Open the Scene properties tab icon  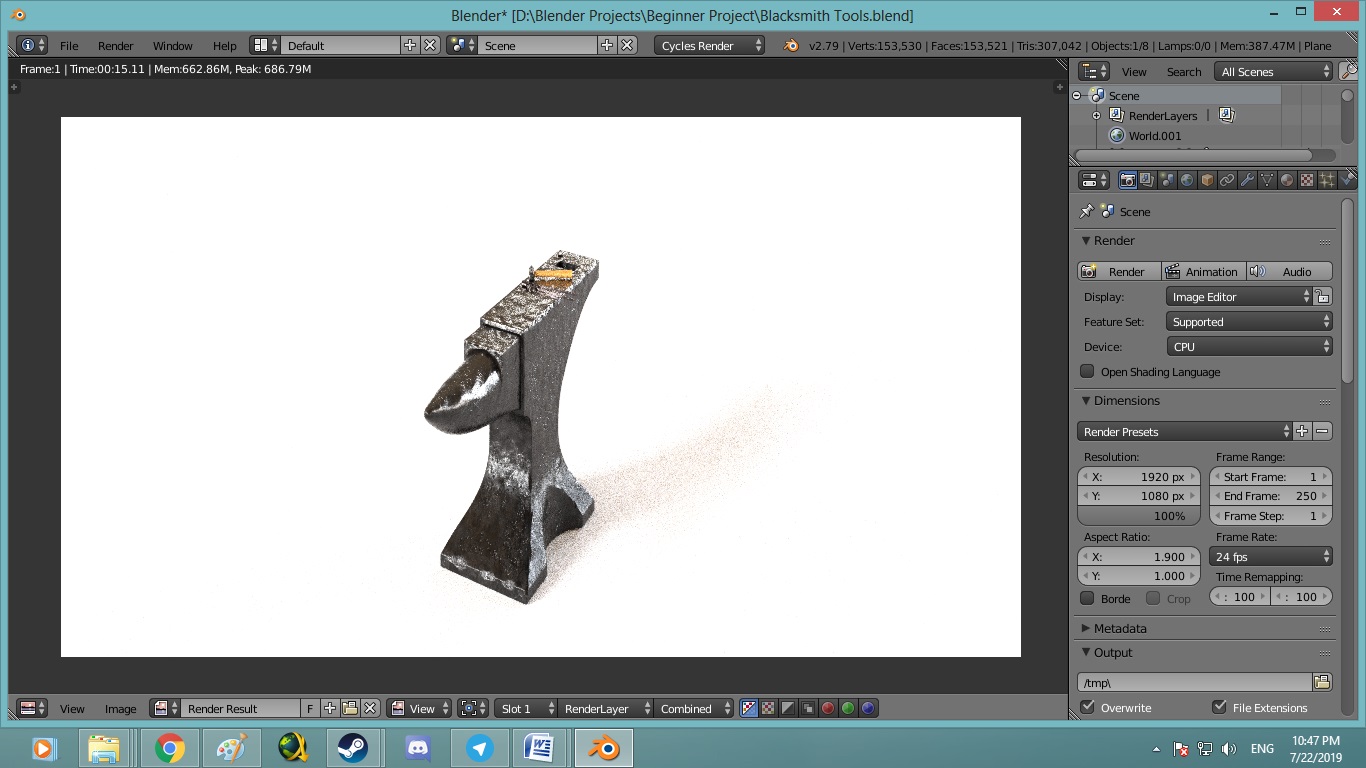[x=1167, y=181]
